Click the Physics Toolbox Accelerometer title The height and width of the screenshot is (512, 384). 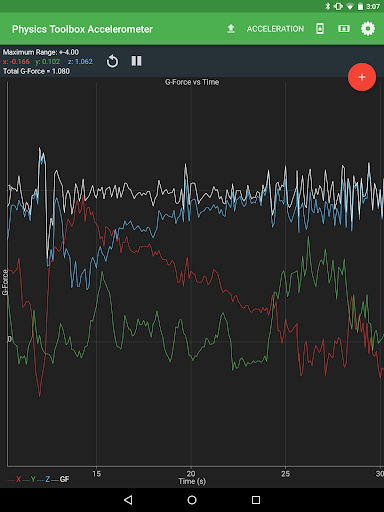pos(82,29)
